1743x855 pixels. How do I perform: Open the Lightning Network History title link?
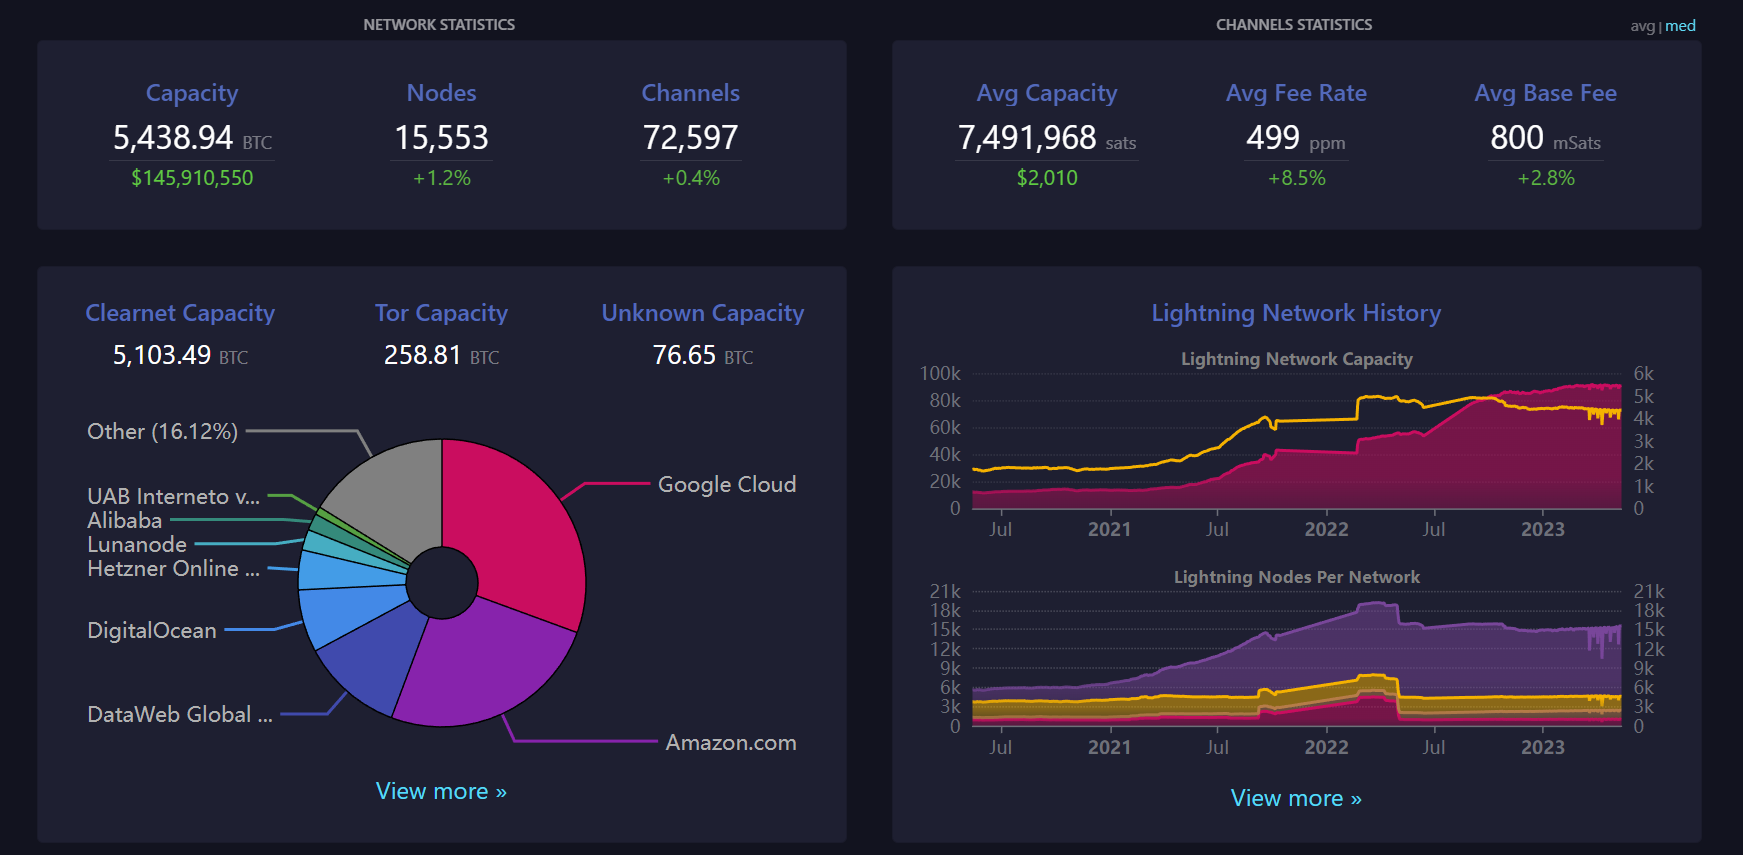1296,313
